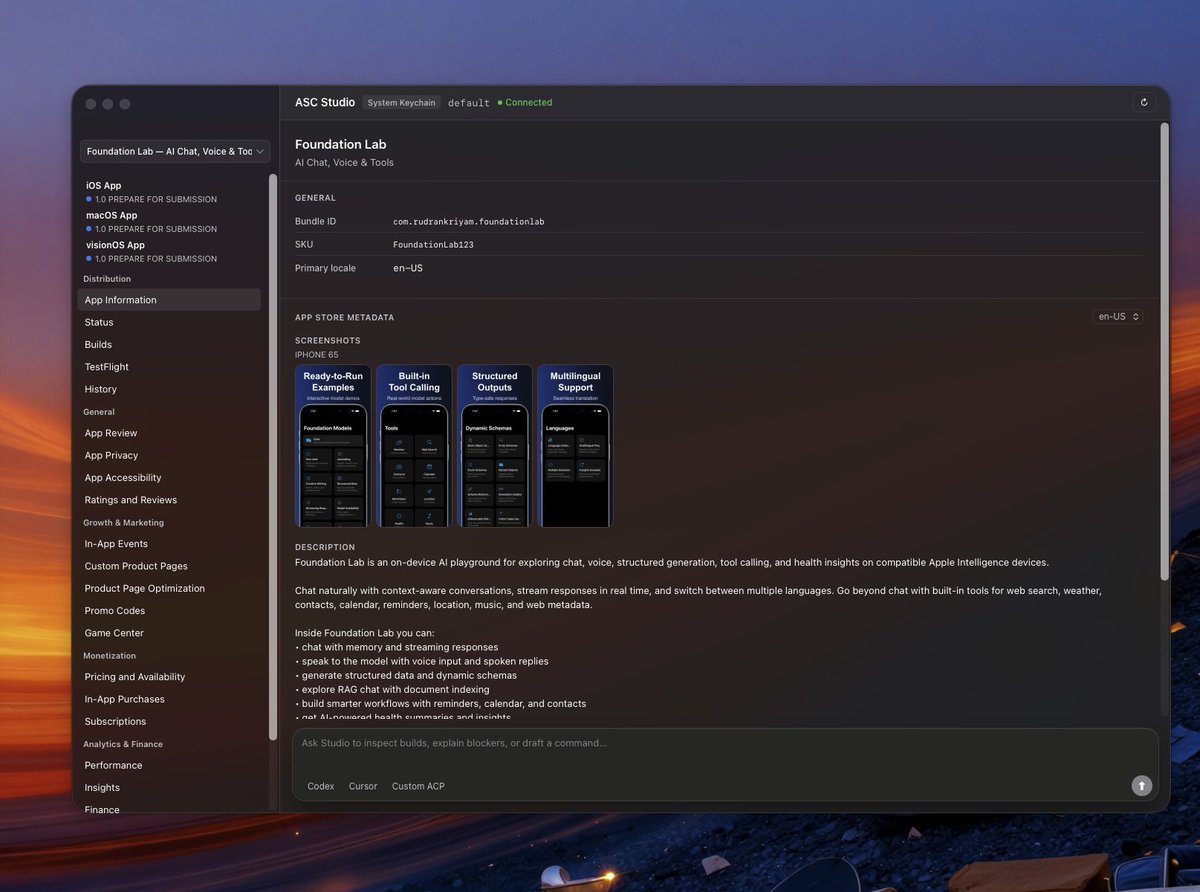The width and height of the screenshot is (1200, 892).
Task: Click the SKU value FoundationLab123
Action: tap(433, 244)
